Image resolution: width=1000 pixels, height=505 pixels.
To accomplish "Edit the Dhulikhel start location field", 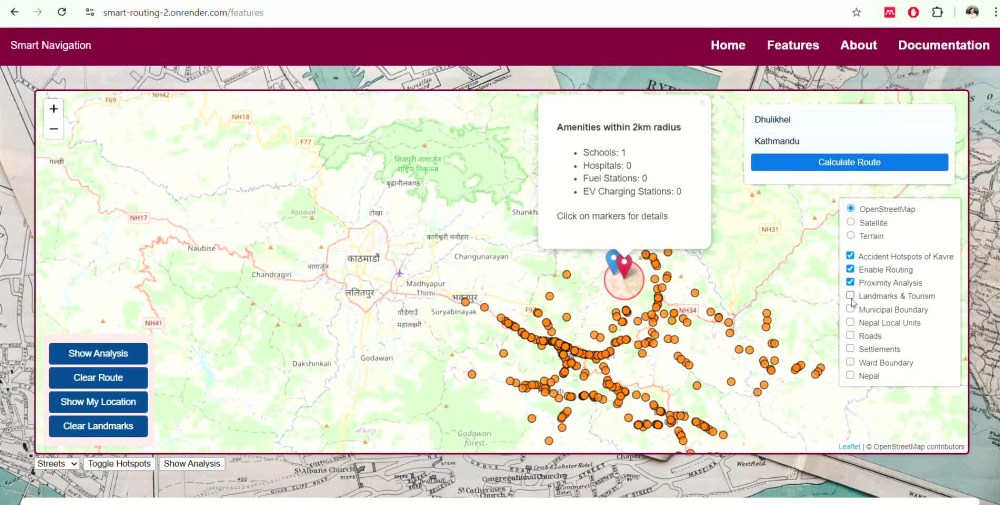I will click(849, 119).
